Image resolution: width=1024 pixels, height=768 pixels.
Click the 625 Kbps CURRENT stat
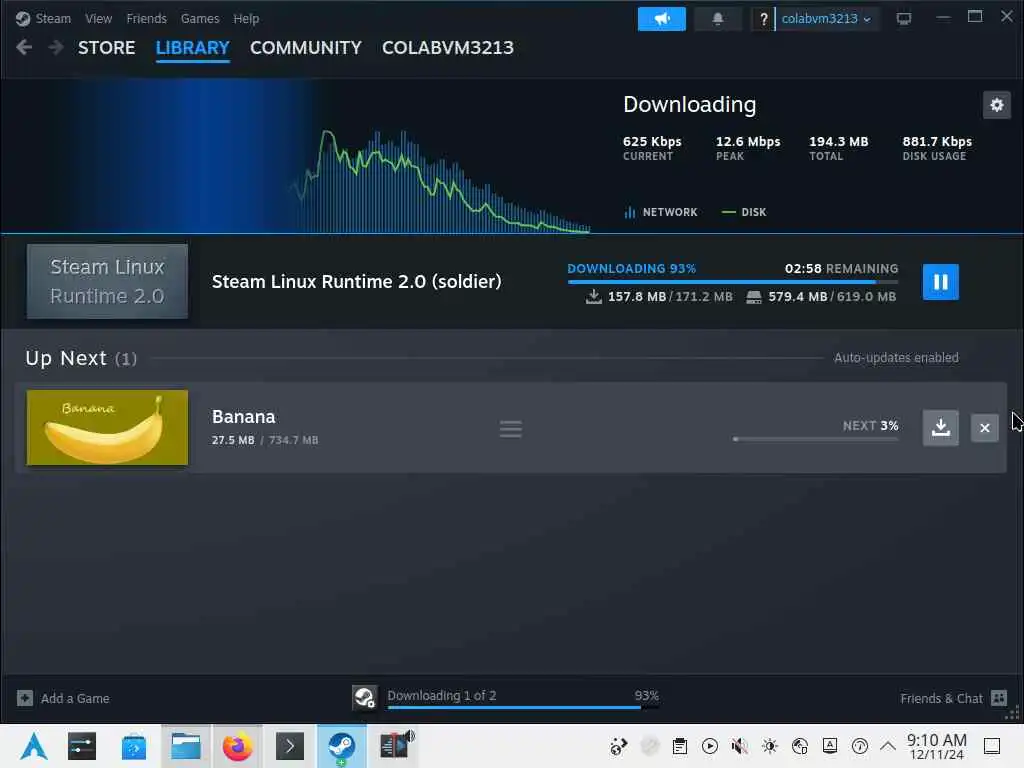click(652, 148)
